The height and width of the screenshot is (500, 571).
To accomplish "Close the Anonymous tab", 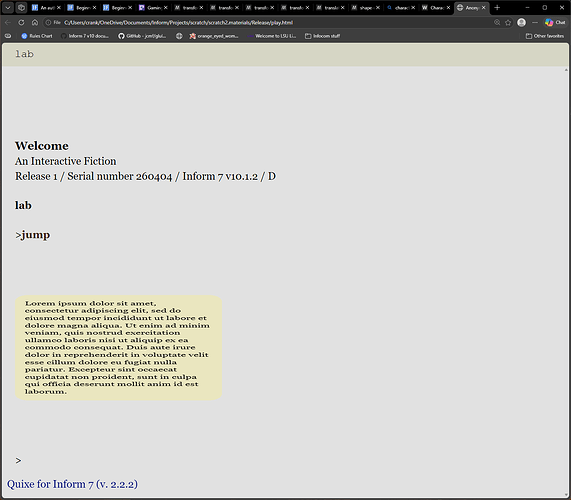I will pos(484,8).
